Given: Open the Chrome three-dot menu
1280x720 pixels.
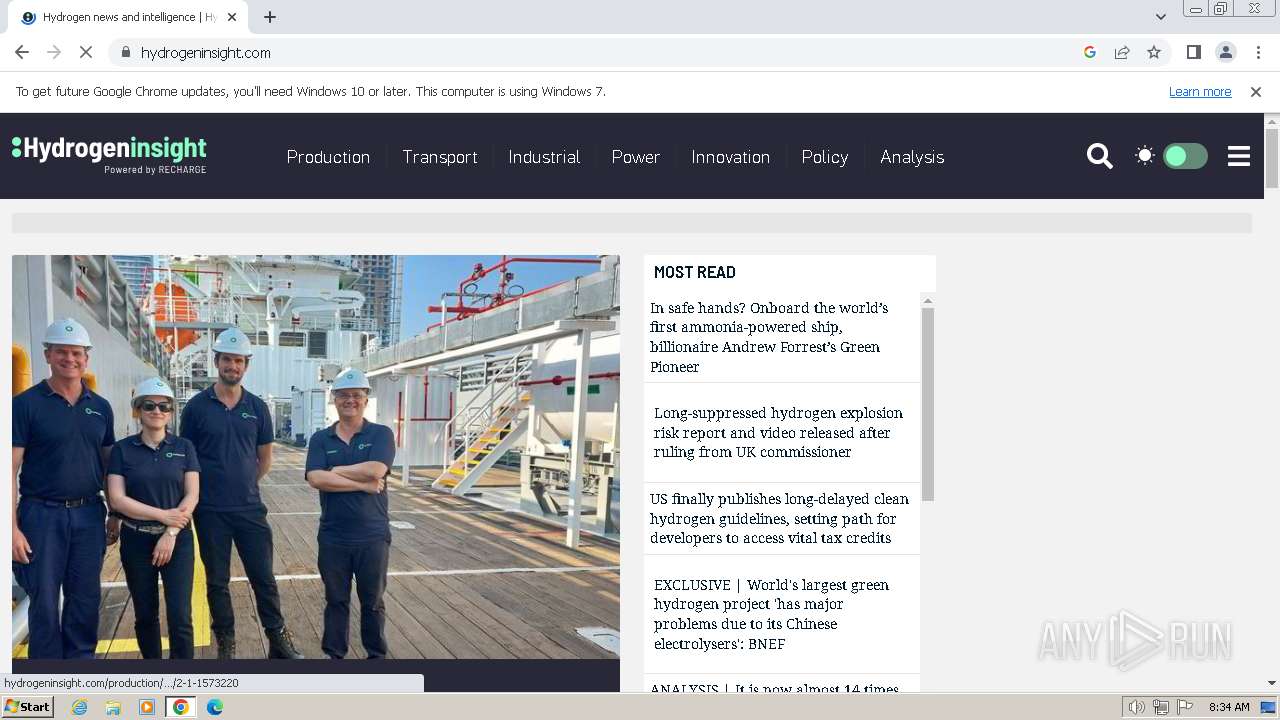Looking at the screenshot, I should 1258,52.
